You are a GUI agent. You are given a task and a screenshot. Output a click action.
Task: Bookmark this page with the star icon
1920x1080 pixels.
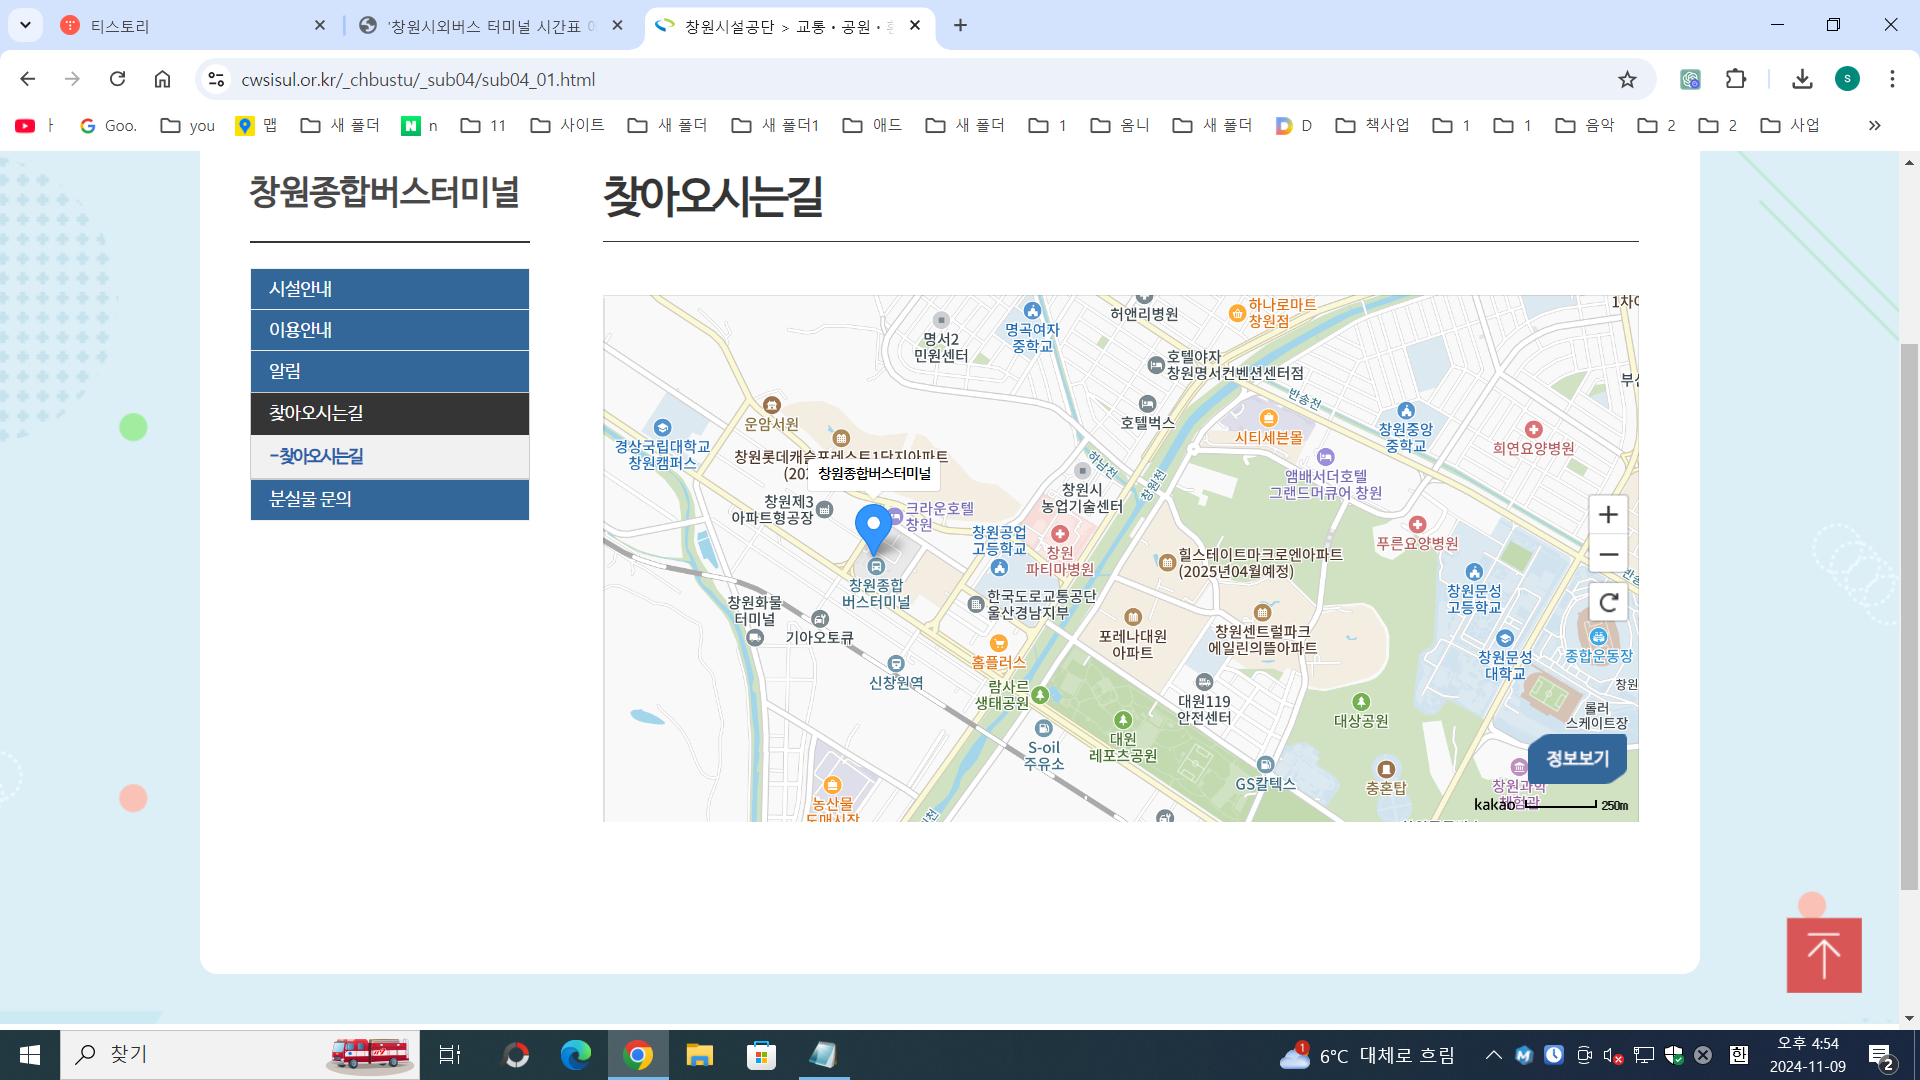[x=1627, y=79]
